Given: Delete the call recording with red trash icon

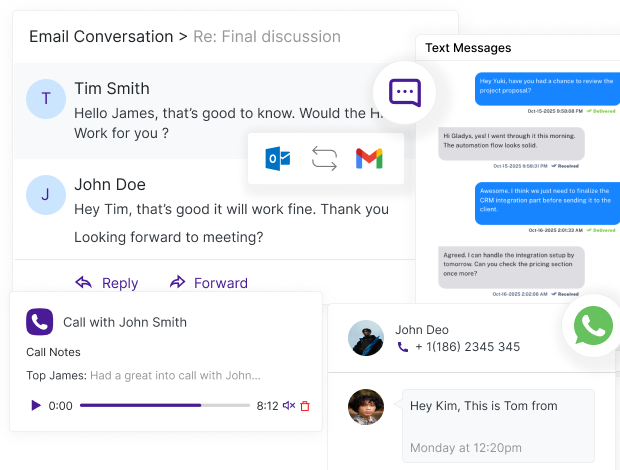Looking at the screenshot, I should click(x=305, y=406).
